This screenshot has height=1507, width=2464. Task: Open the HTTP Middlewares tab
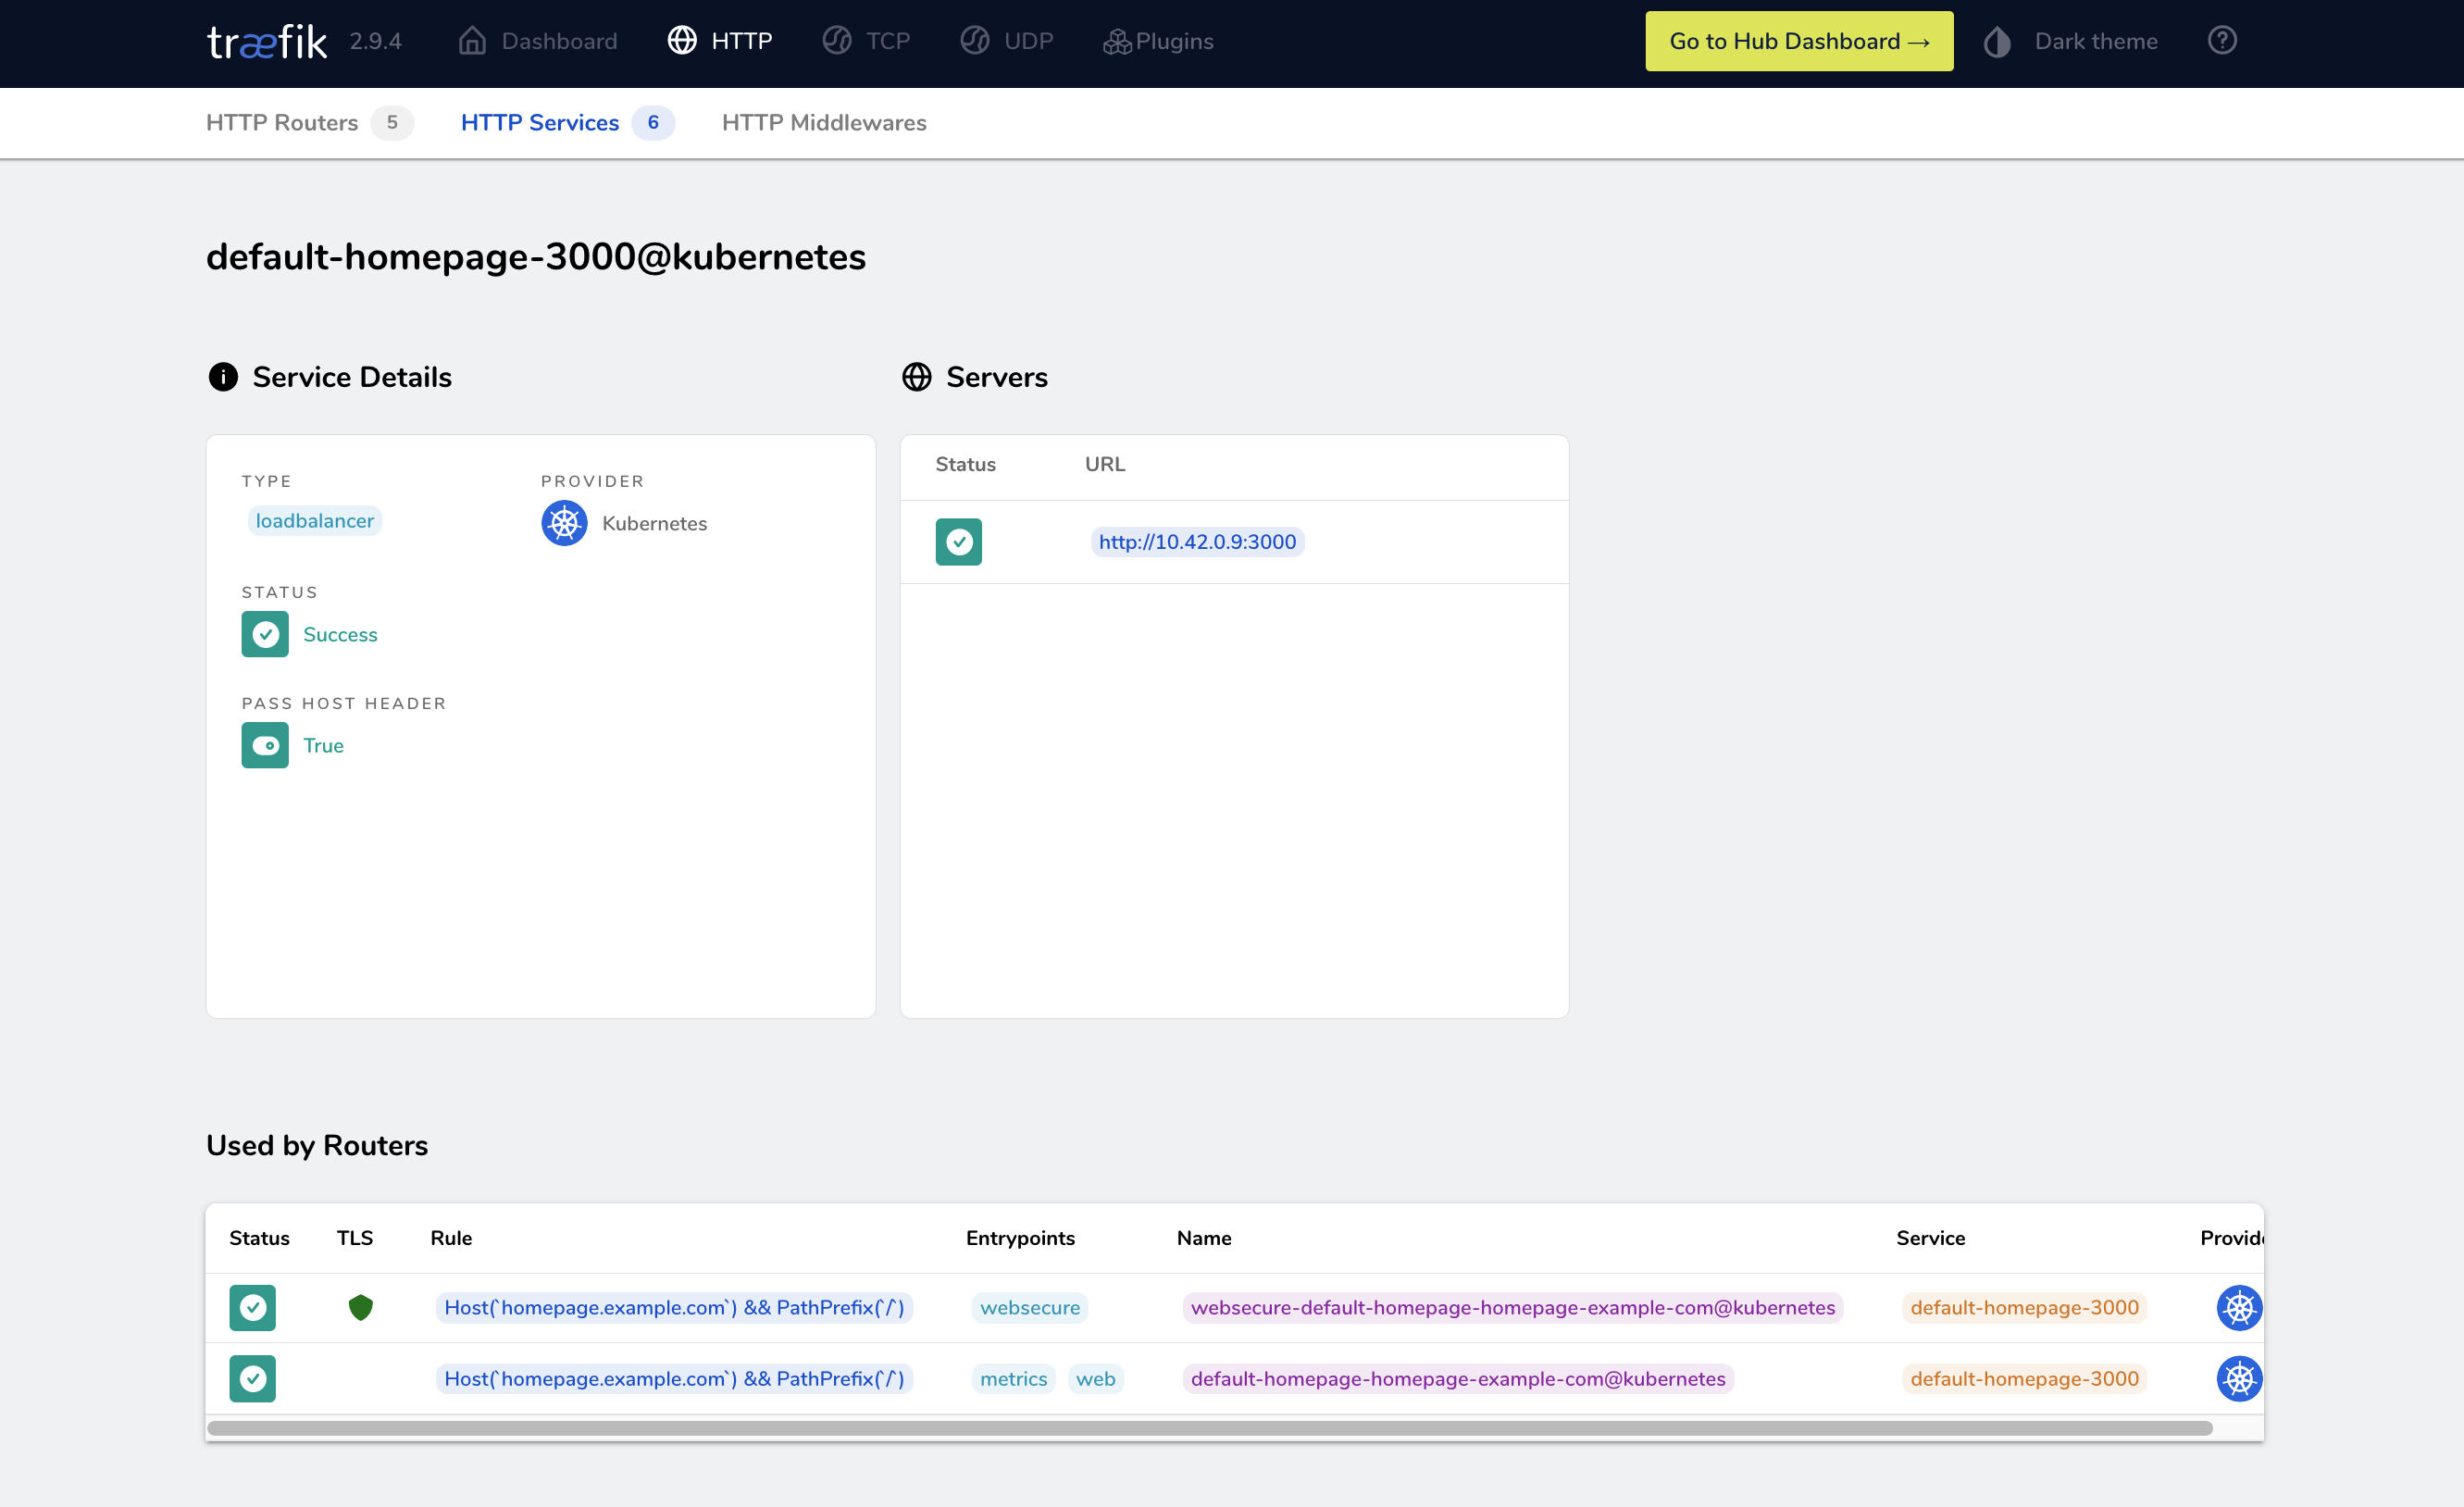point(823,122)
